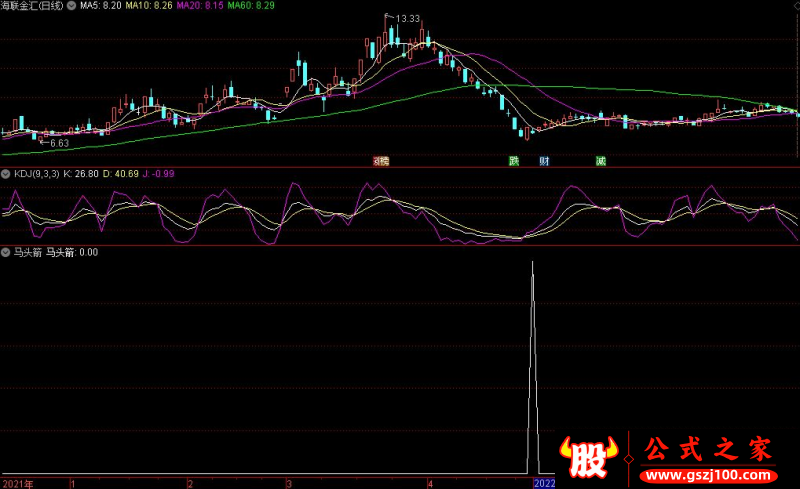The width and height of the screenshot is (800, 489).
Task: Click the red 股 bull logo
Action: [588, 456]
